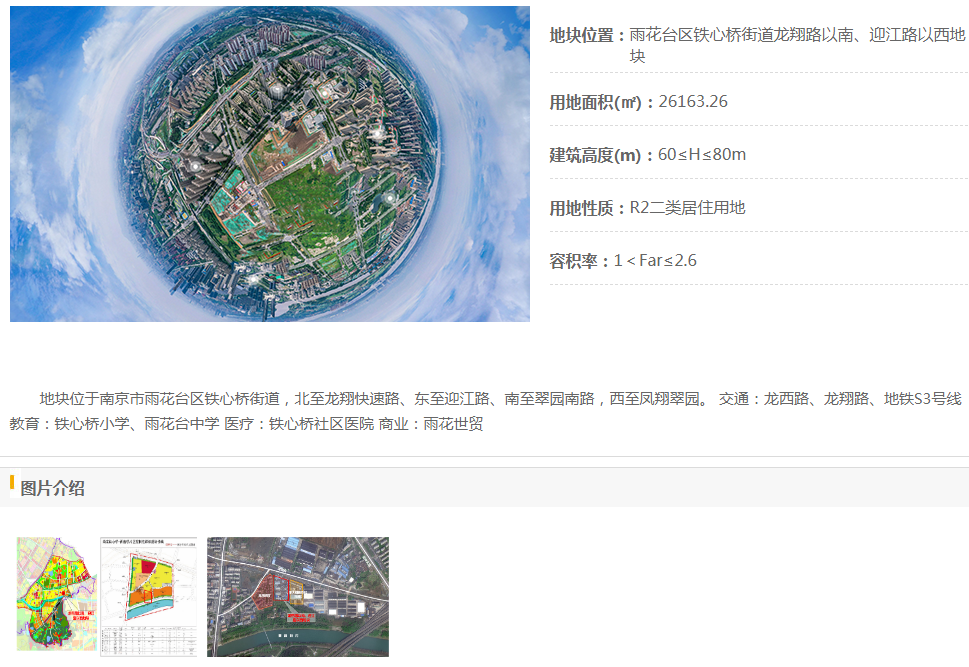The width and height of the screenshot is (969, 667).
Task: Click the R2二类居住用地 land-use text
Action: point(687,208)
